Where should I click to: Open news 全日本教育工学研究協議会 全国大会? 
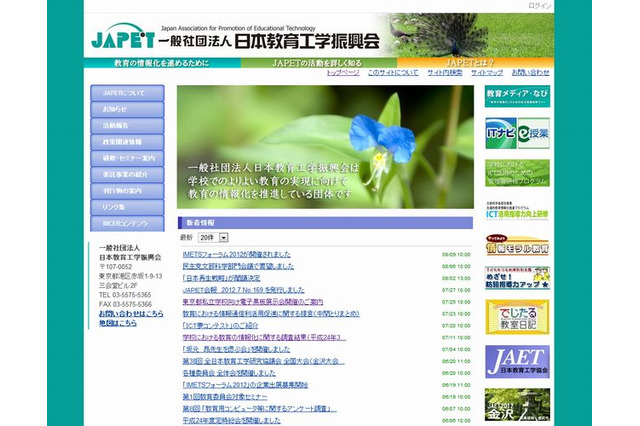pyautogui.click(x=264, y=361)
